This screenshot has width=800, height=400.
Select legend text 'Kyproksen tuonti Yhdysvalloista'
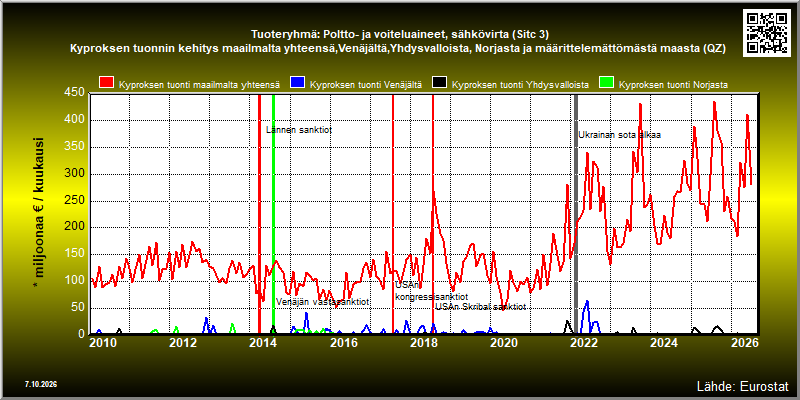pos(520,85)
